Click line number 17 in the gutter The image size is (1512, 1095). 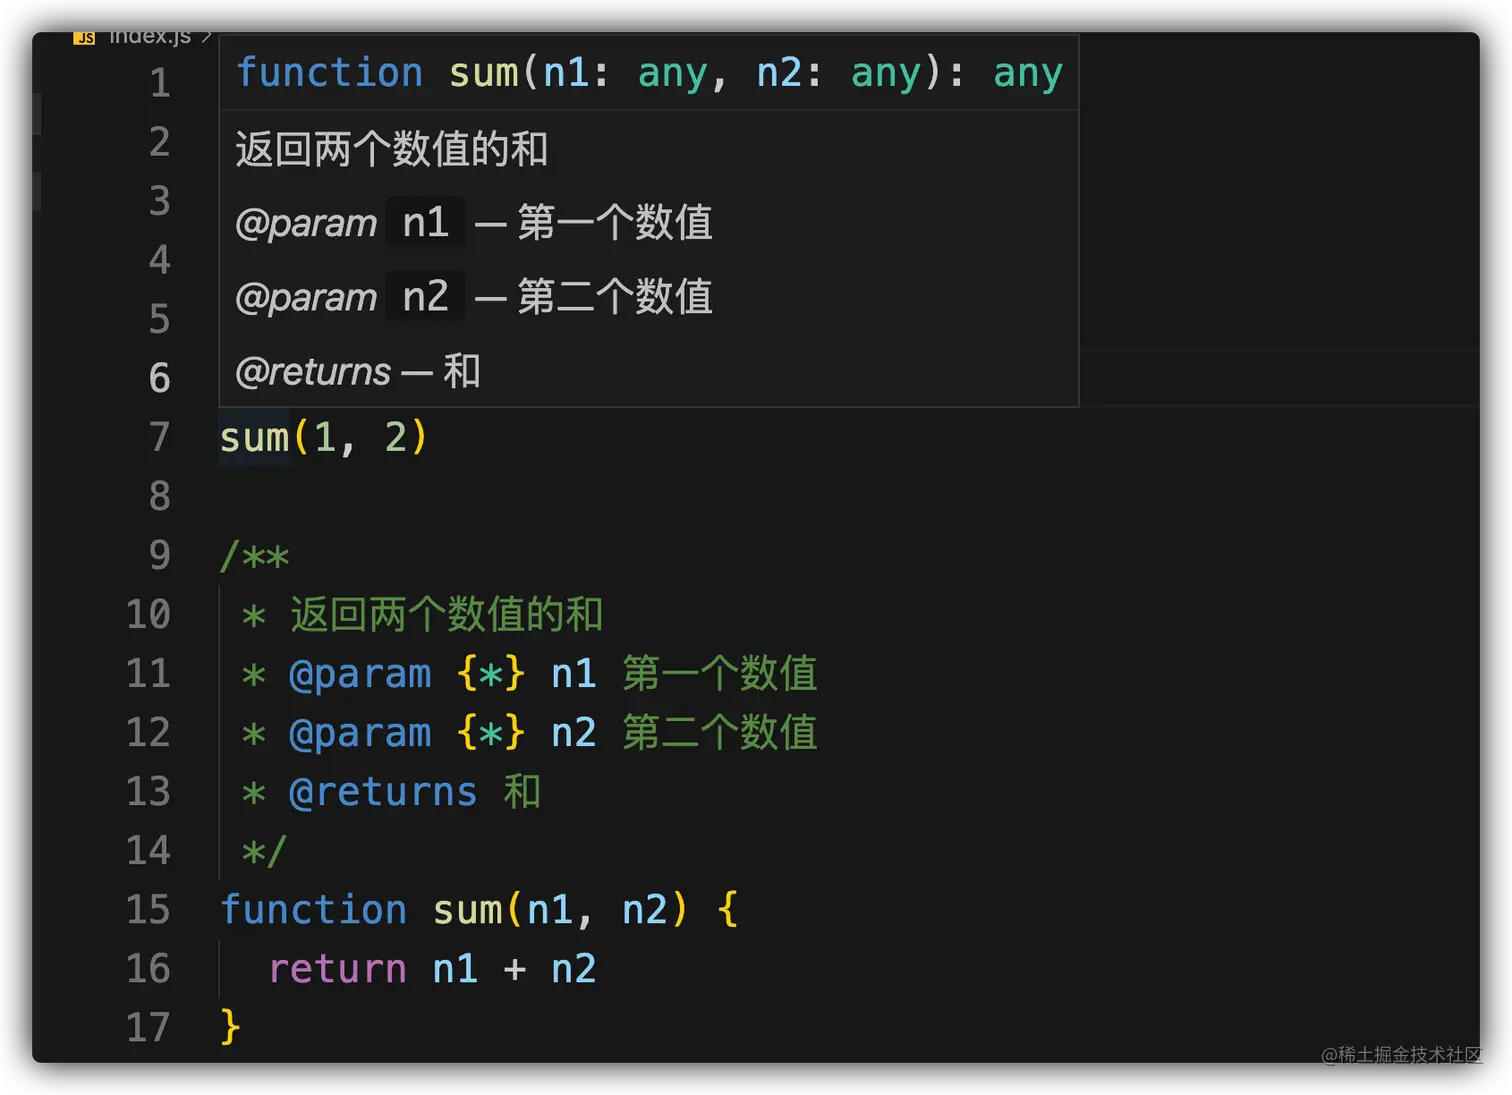[148, 1027]
